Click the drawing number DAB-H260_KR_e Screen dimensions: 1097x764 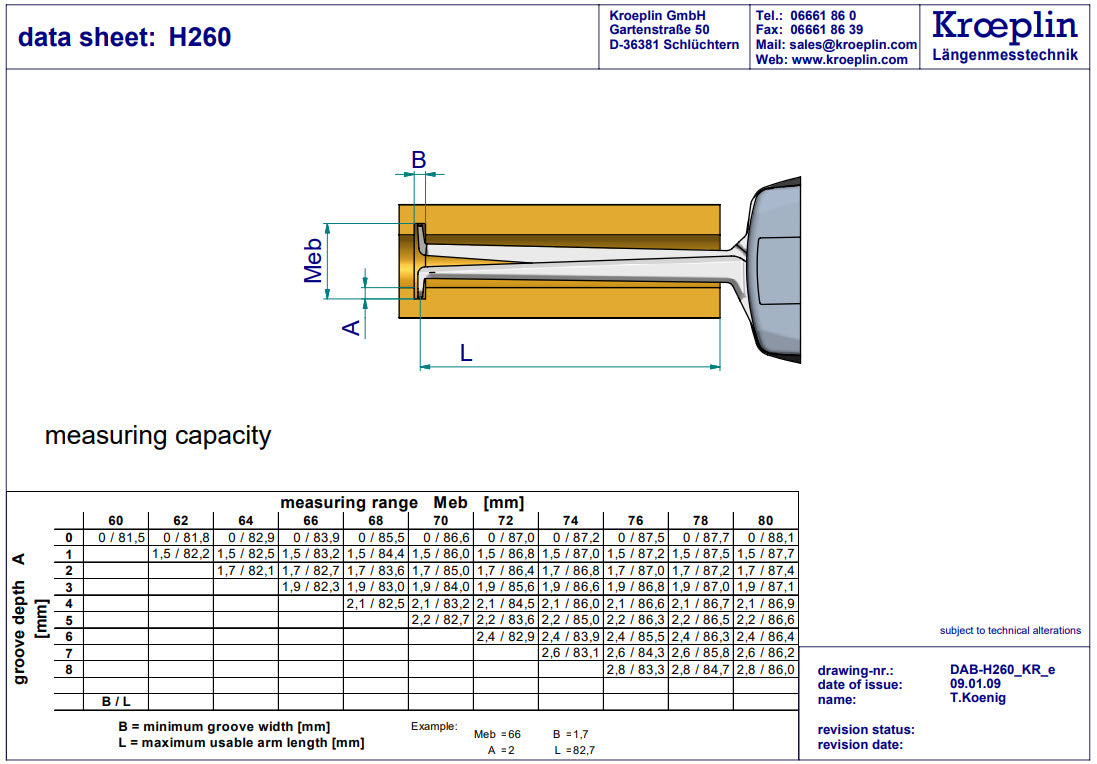click(1001, 670)
